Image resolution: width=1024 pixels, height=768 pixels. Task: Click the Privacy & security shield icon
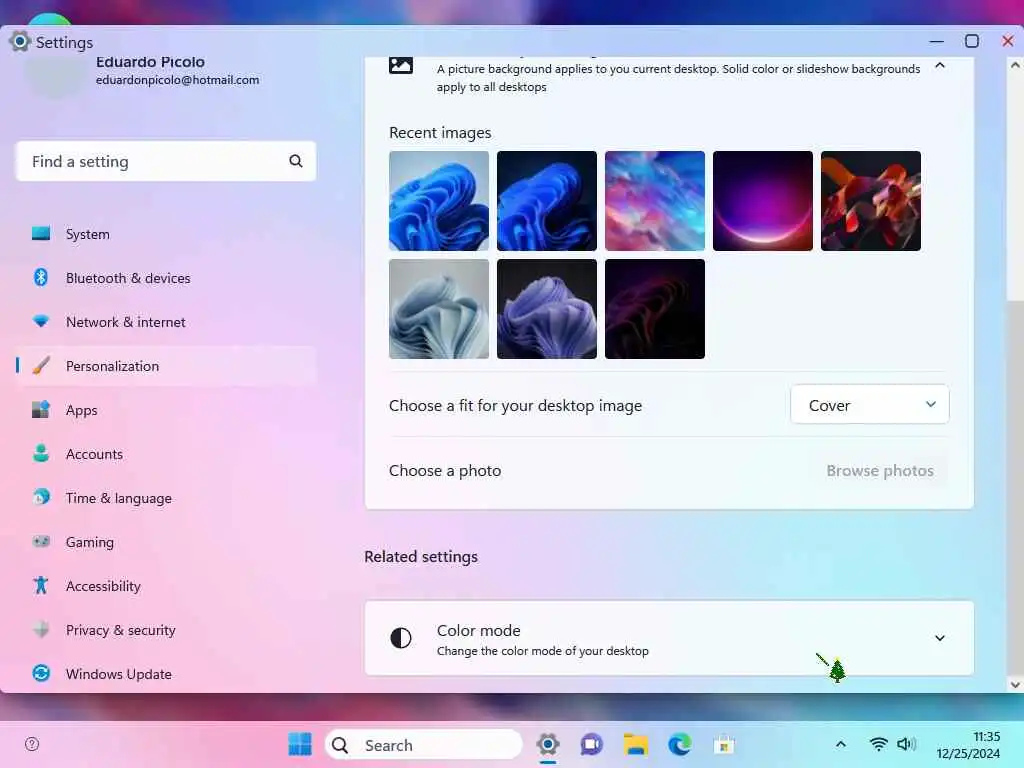tap(40, 630)
